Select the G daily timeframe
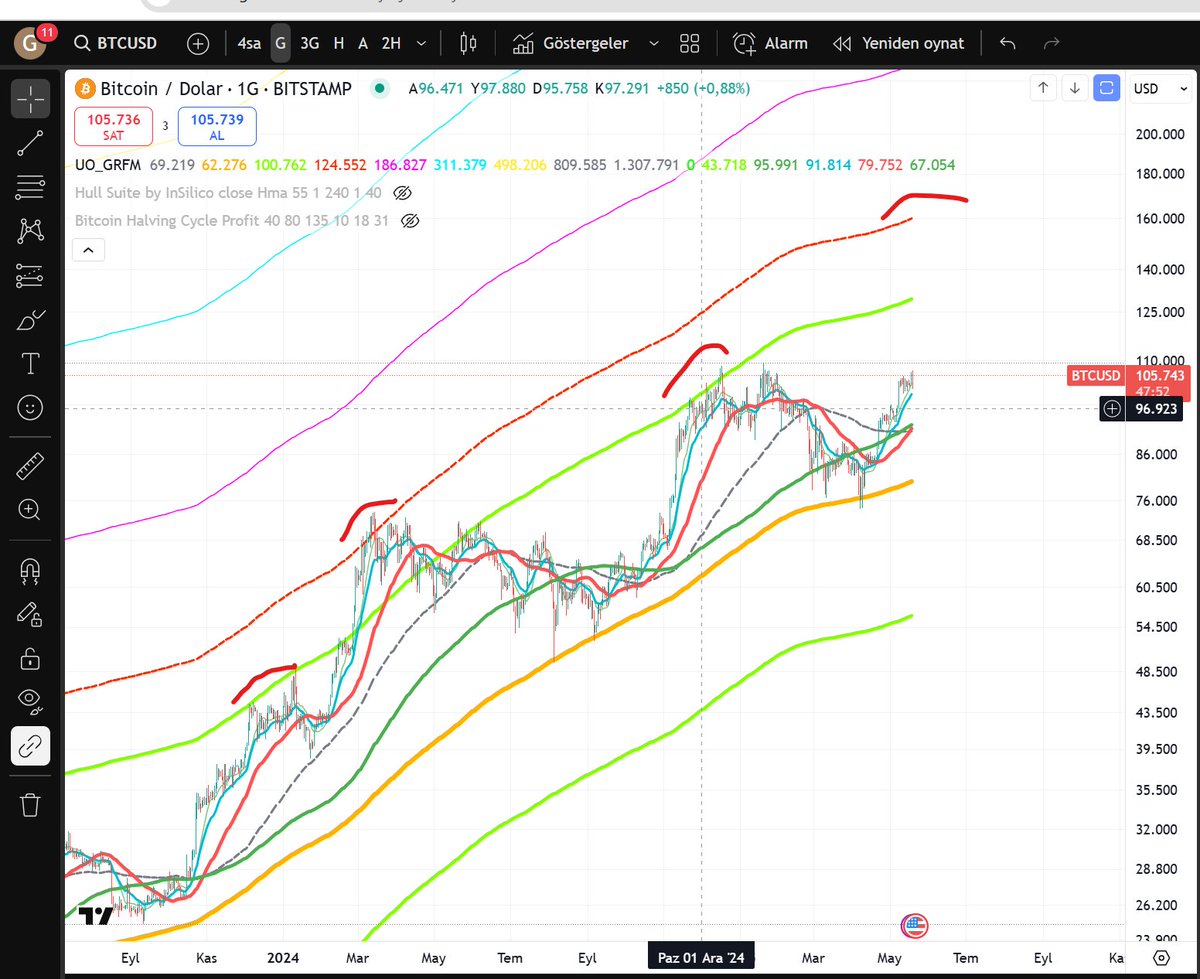The width and height of the screenshot is (1200, 979). 280,44
